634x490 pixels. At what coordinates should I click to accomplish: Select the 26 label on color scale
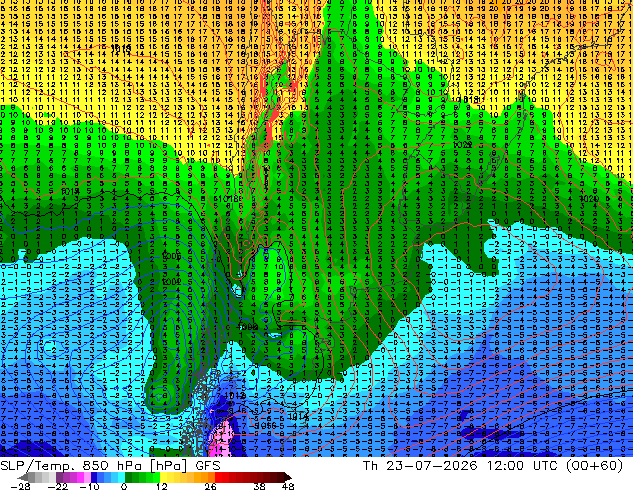pyautogui.click(x=210, y=486)
